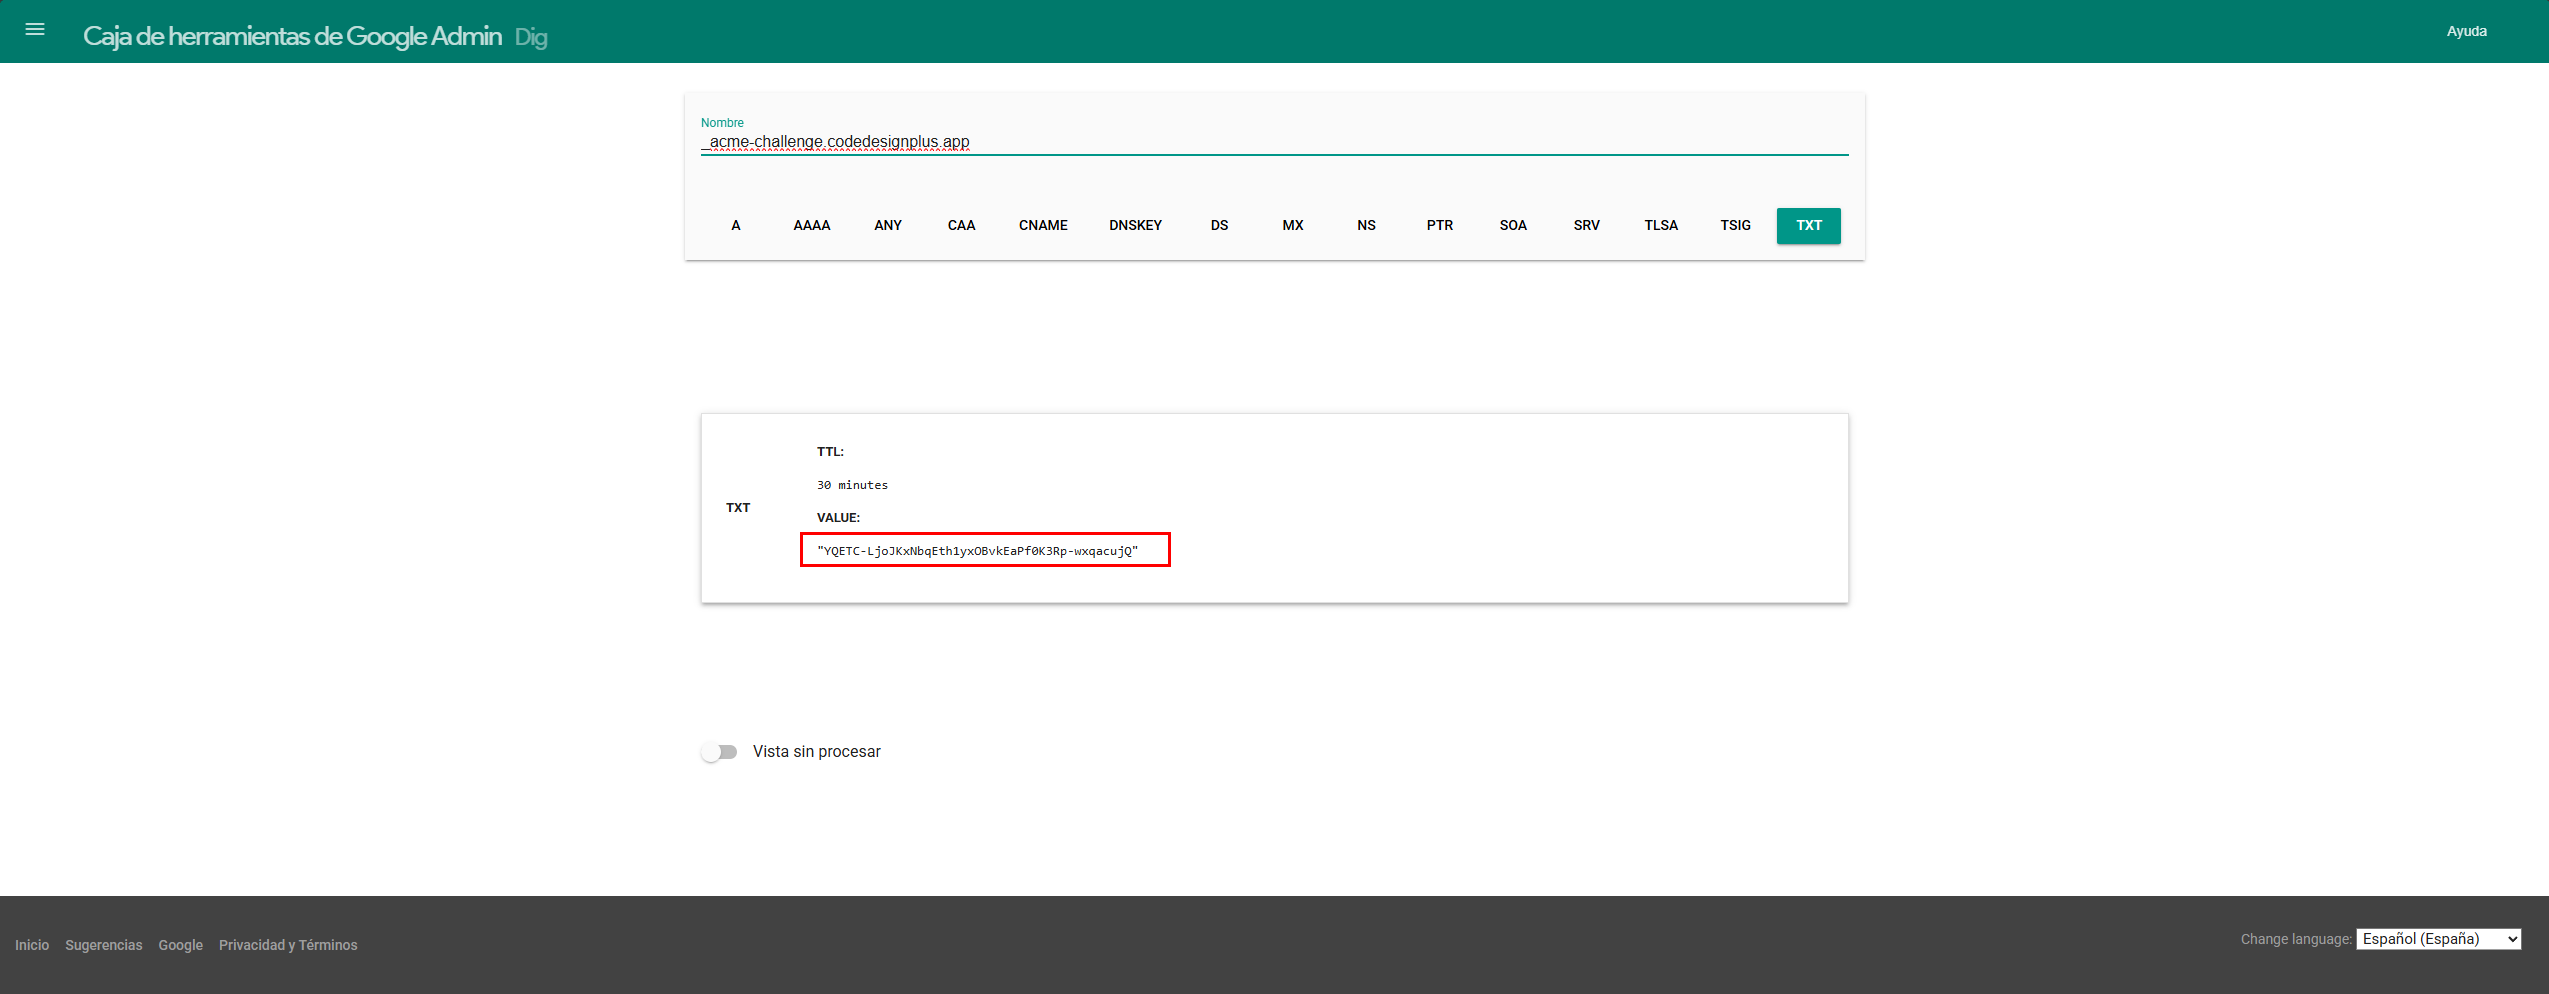
Task: Select the NS record type
Action: coord(1366,226)
